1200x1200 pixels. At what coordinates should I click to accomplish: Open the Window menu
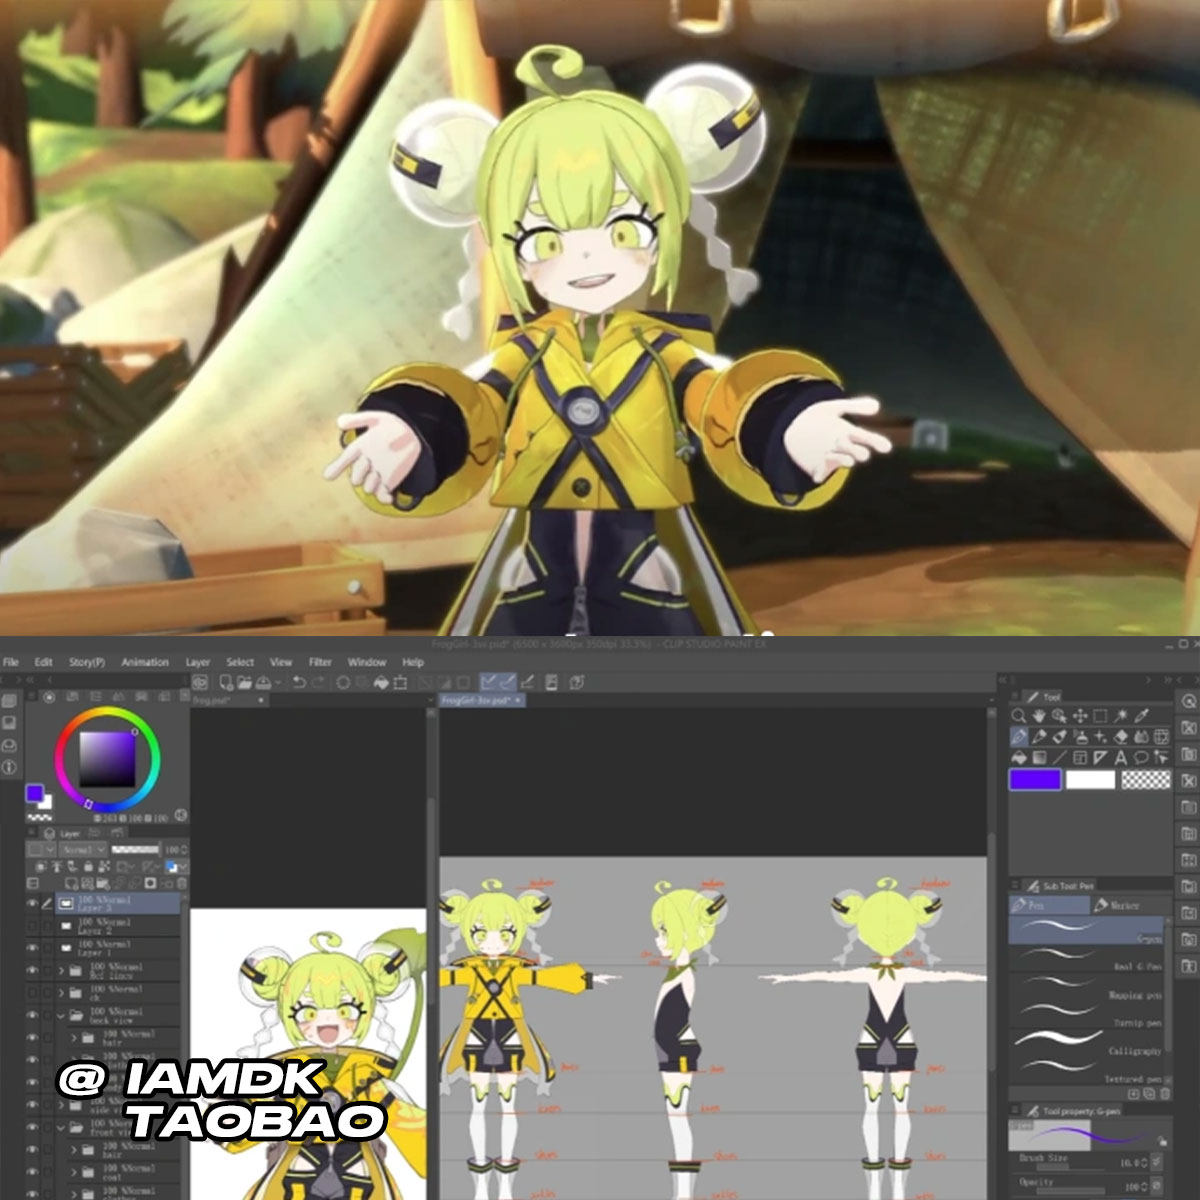(x=367, y=662)
